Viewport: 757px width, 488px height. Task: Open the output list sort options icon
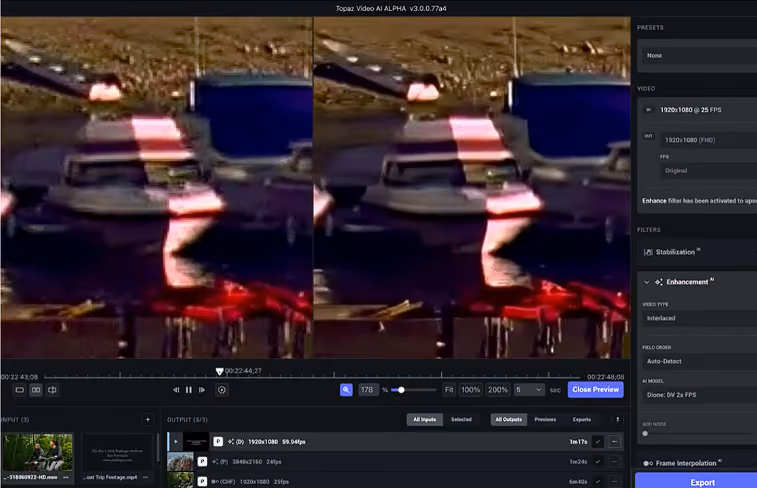tap(617, 419)
